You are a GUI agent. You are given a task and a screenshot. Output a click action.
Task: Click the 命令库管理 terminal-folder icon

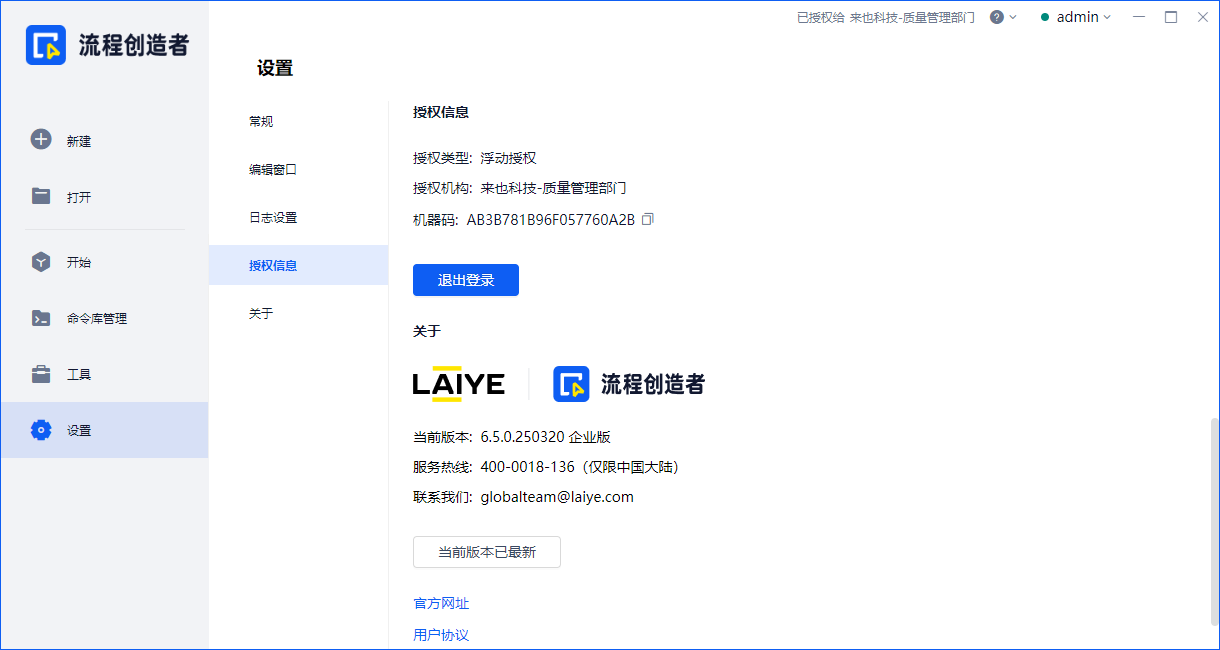[x=41, y=318]
